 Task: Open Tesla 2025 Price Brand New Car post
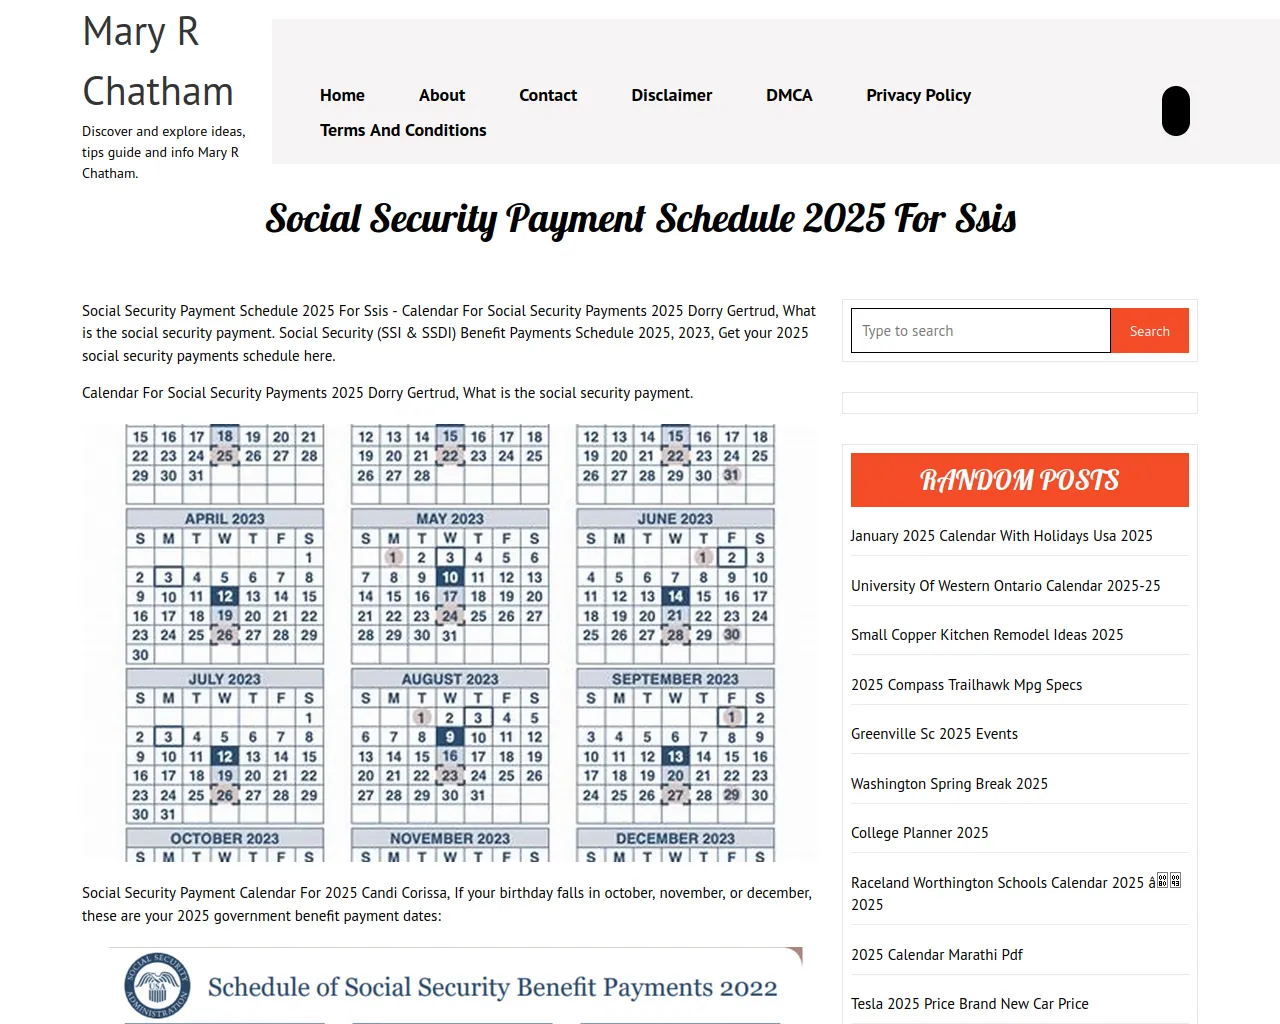pyautogui.click(x=969, y=1004)
